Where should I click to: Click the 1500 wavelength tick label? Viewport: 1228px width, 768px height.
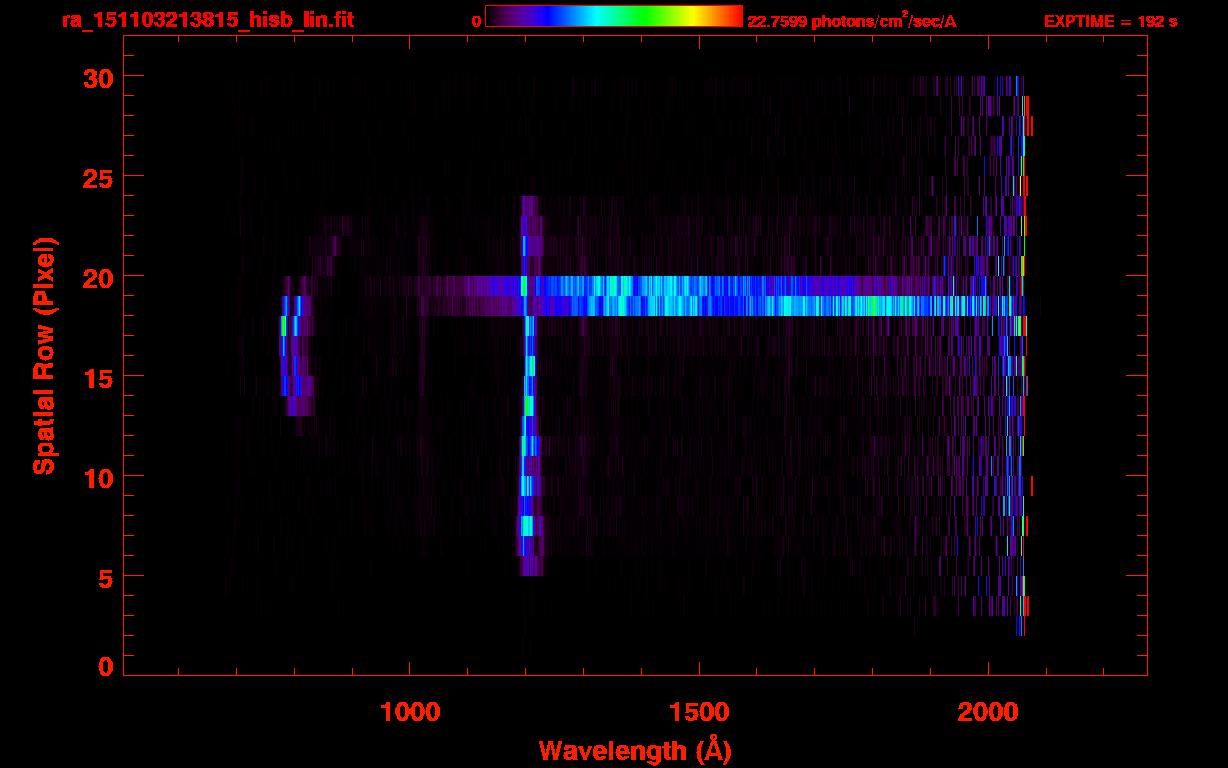pyautogui.click(x=699, y=712)
